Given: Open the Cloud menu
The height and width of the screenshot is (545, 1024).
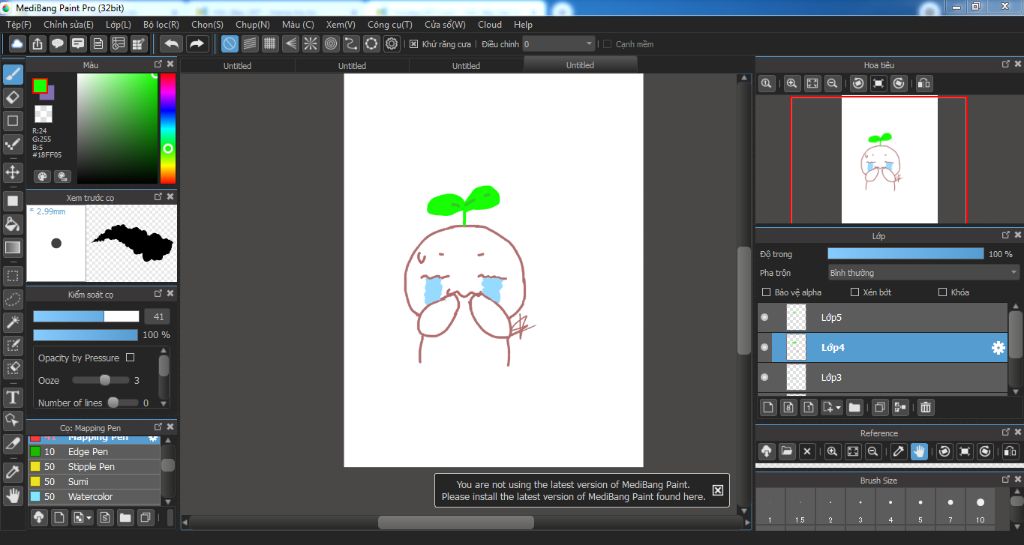Looking at the screenshot, I should coord(489,25).
